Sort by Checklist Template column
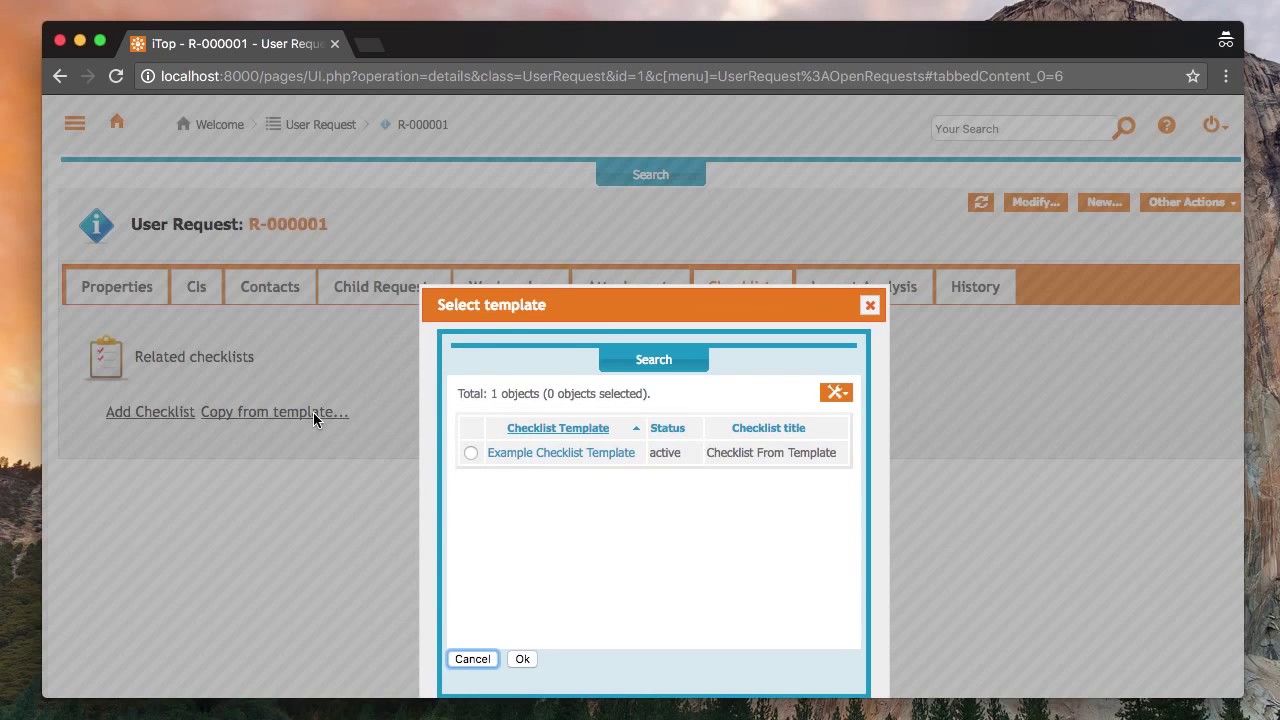Image resolution: width=1280 pixels, height=720 pixels. click(558, 428)
